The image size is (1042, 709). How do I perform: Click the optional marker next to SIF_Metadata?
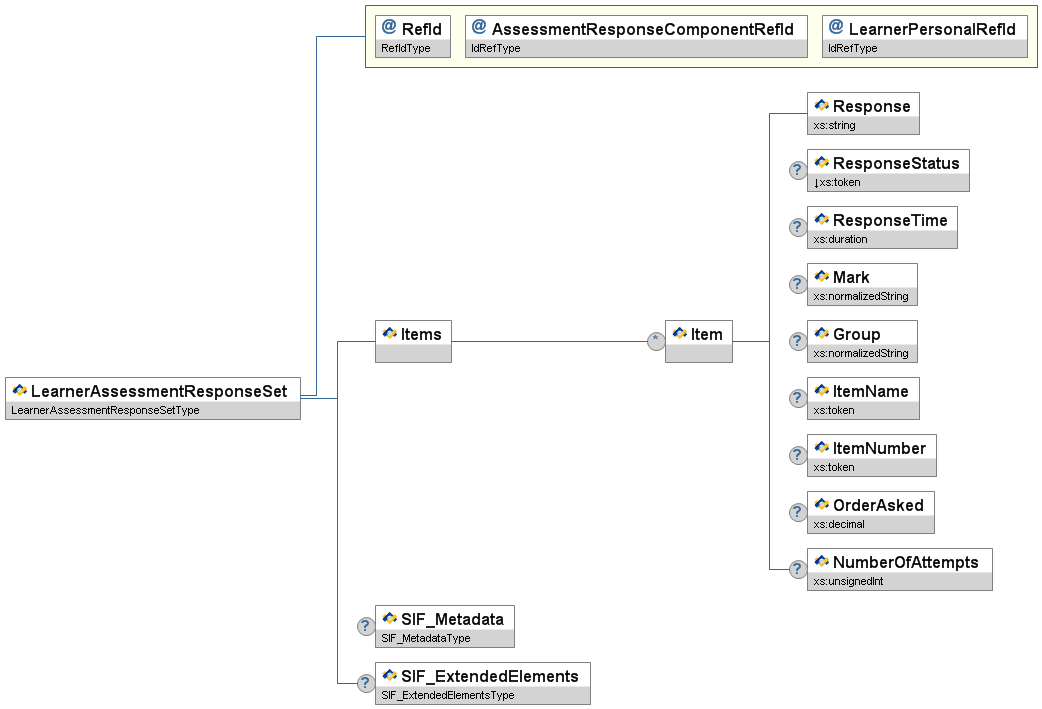tap(366, 626)
